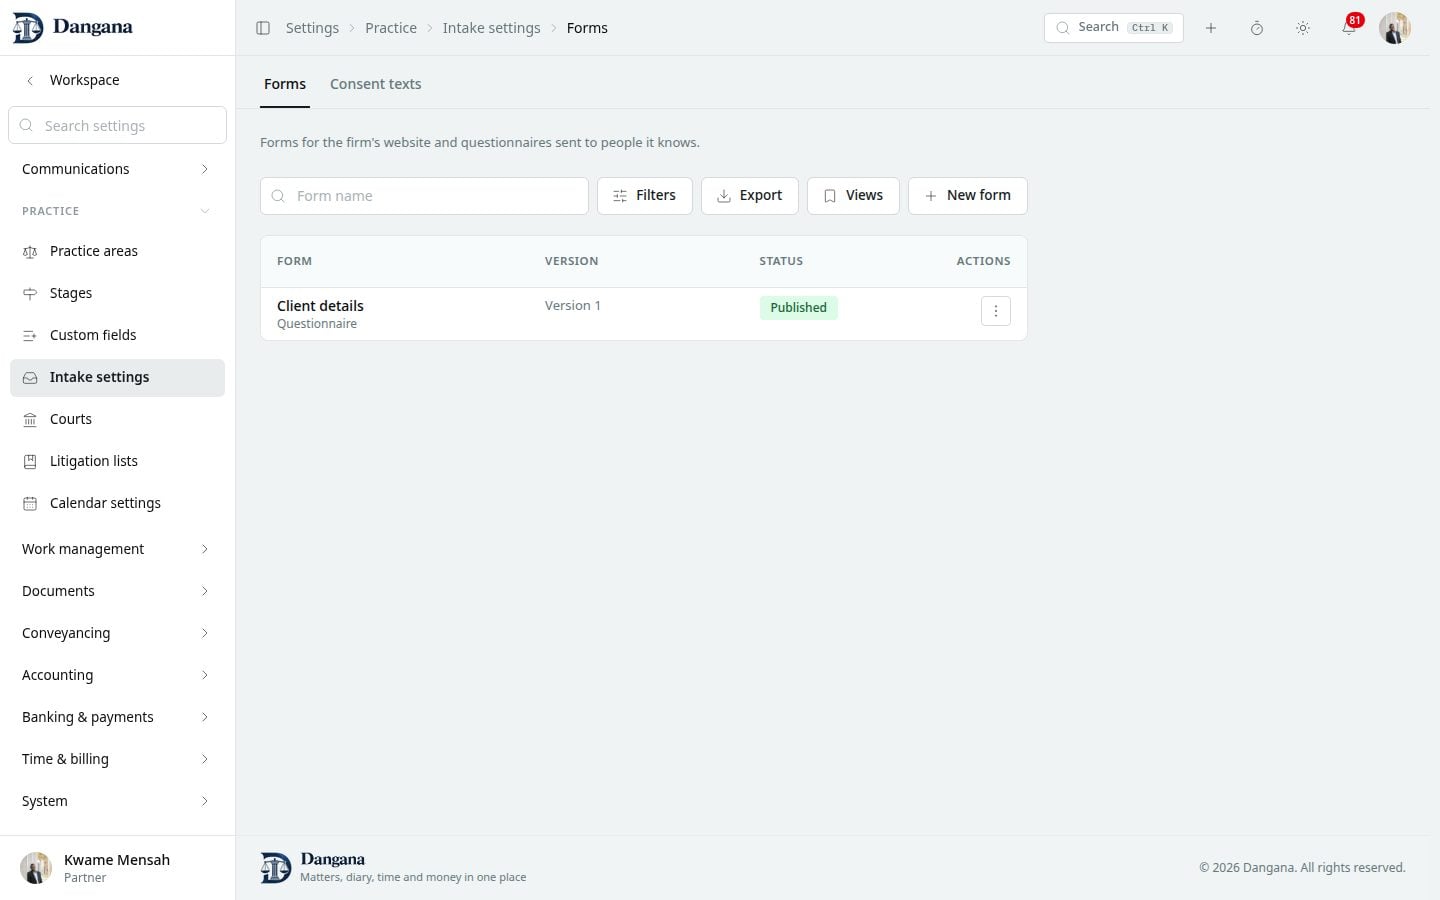
Task: Expand the Communications section
Action: [x=117, y=169]
